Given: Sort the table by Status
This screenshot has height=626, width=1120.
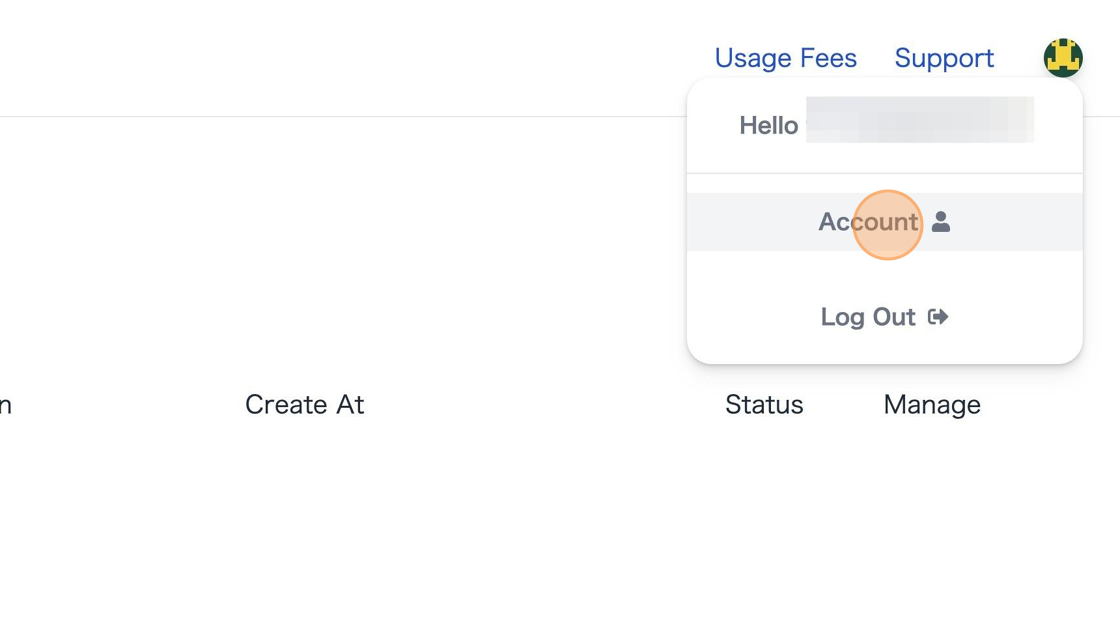Looking at the screenshot, I should coord(764,404).
